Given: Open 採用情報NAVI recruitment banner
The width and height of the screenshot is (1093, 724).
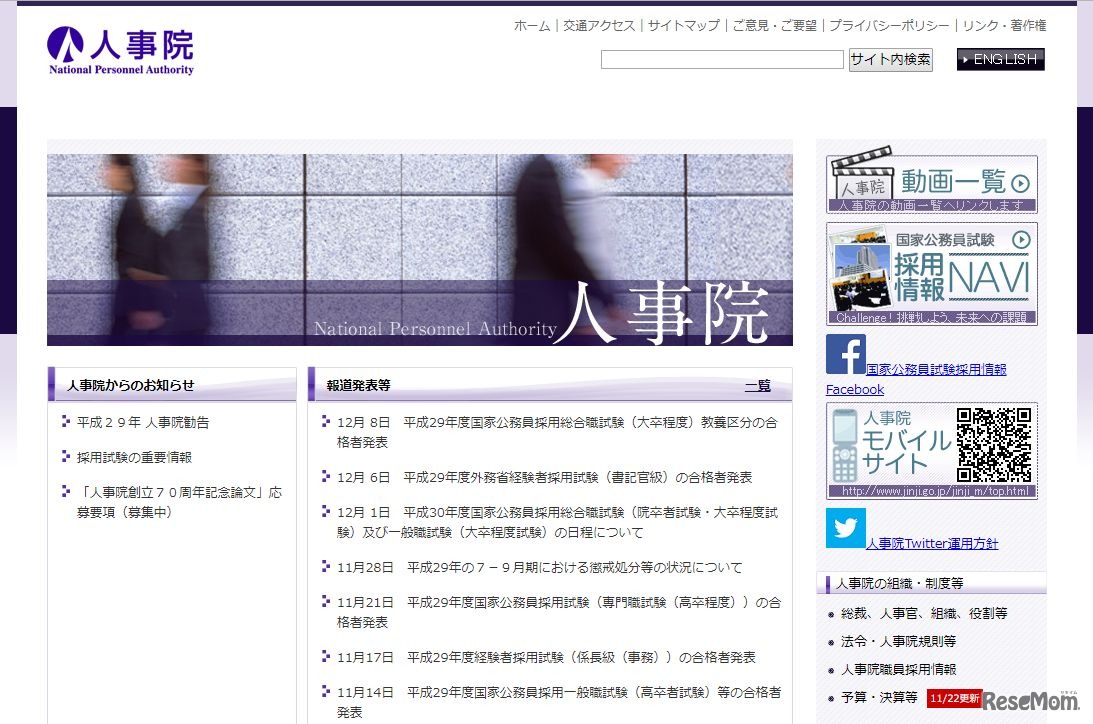Looking at the screenshot, I should [x=931, y=274].
